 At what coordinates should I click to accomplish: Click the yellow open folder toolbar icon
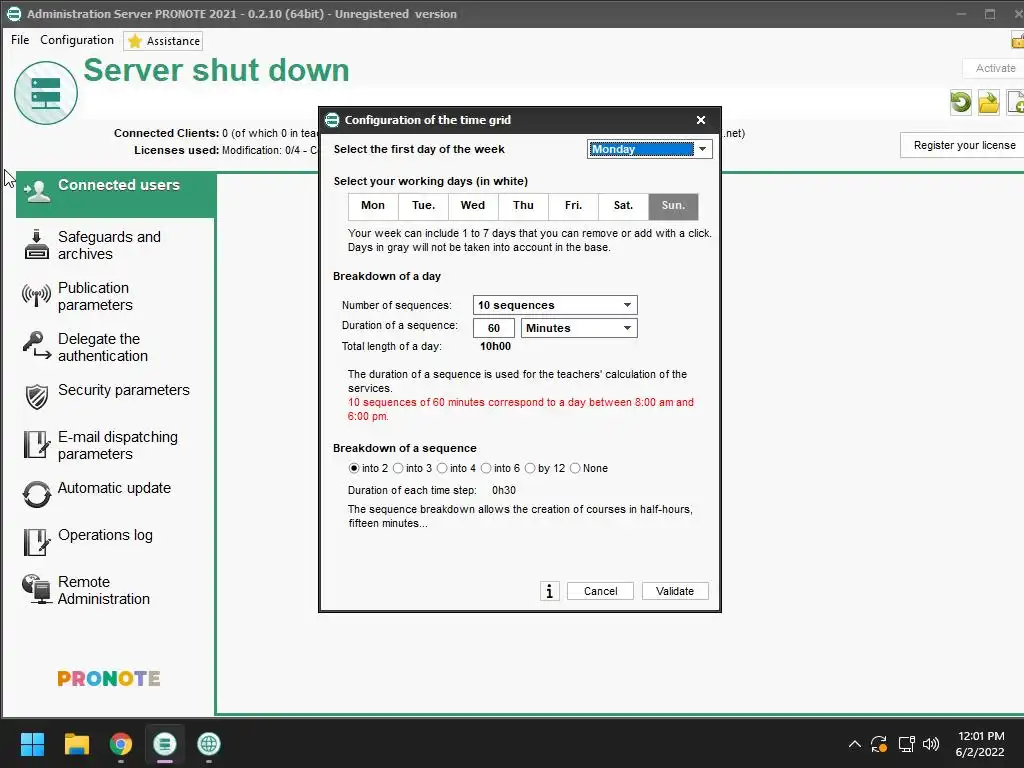[989, 103]
